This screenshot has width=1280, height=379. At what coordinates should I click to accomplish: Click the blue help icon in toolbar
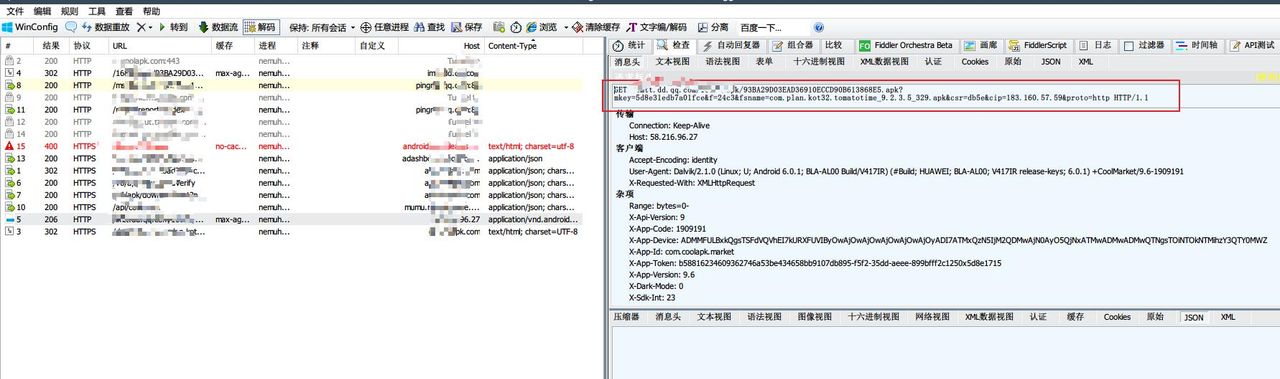coord(819,27)
